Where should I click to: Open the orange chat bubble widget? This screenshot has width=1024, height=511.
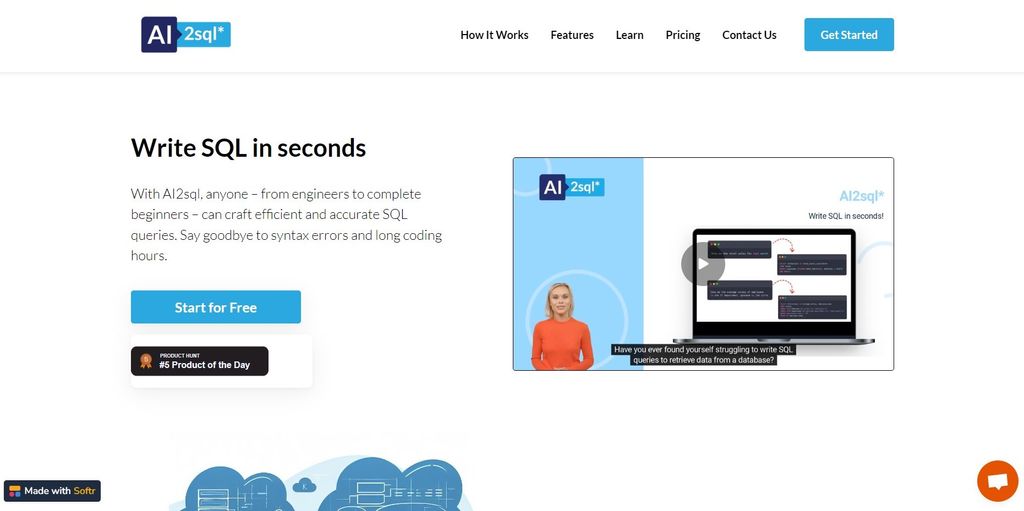point(997,482)
